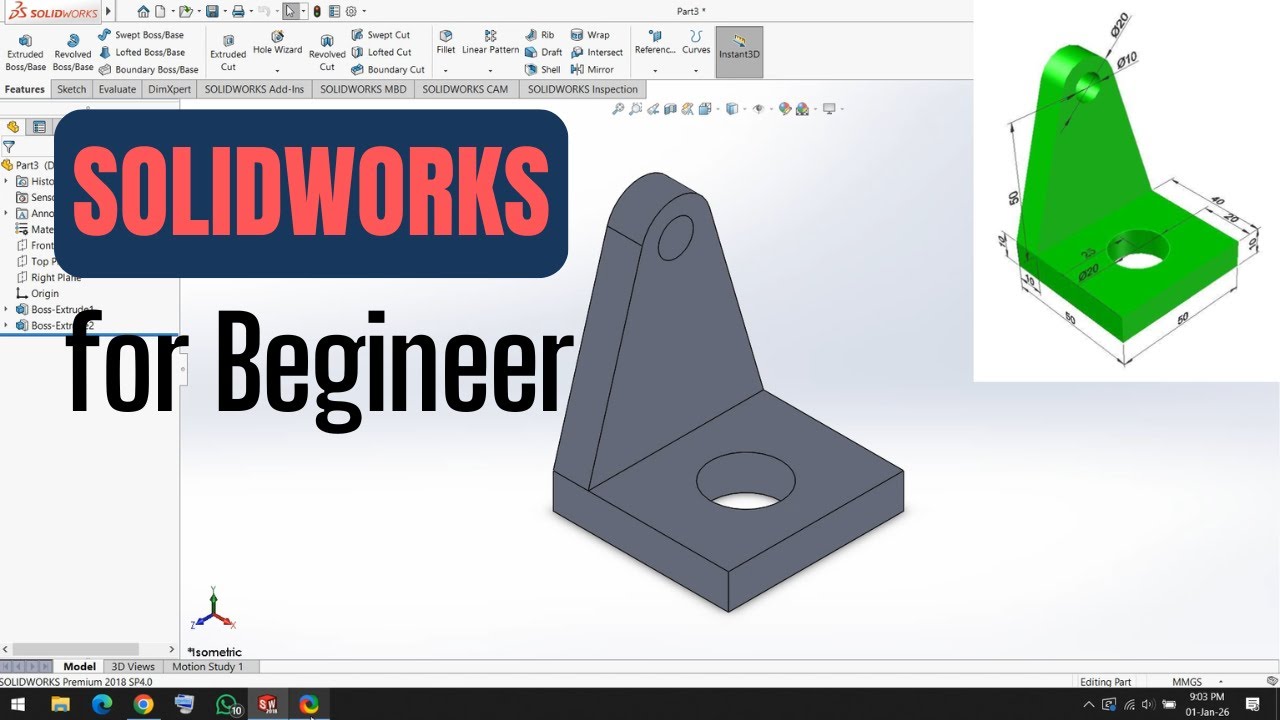Switch to the Sketch tab
This screenshot has height=720, width=1280.
72,89
